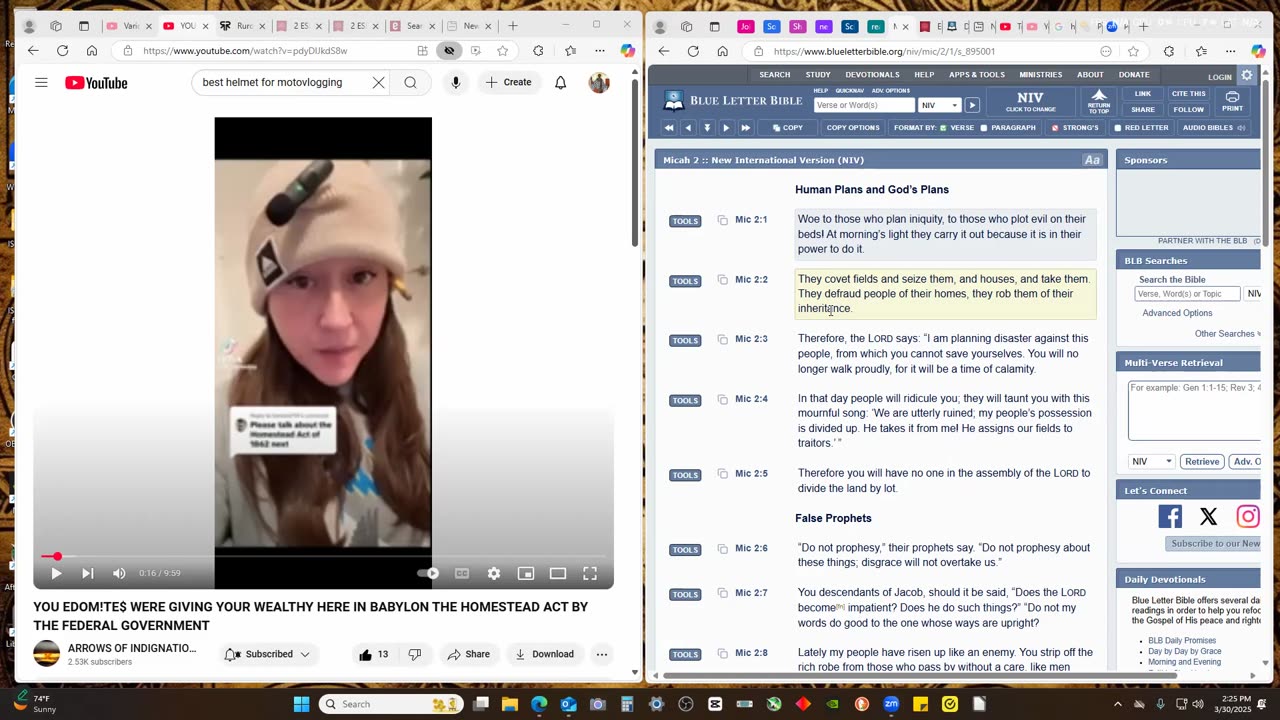The image size is (1280, 720).
Task: Select the Verse format checkbox
Action: pyautogui.click(x=943, y=128)
